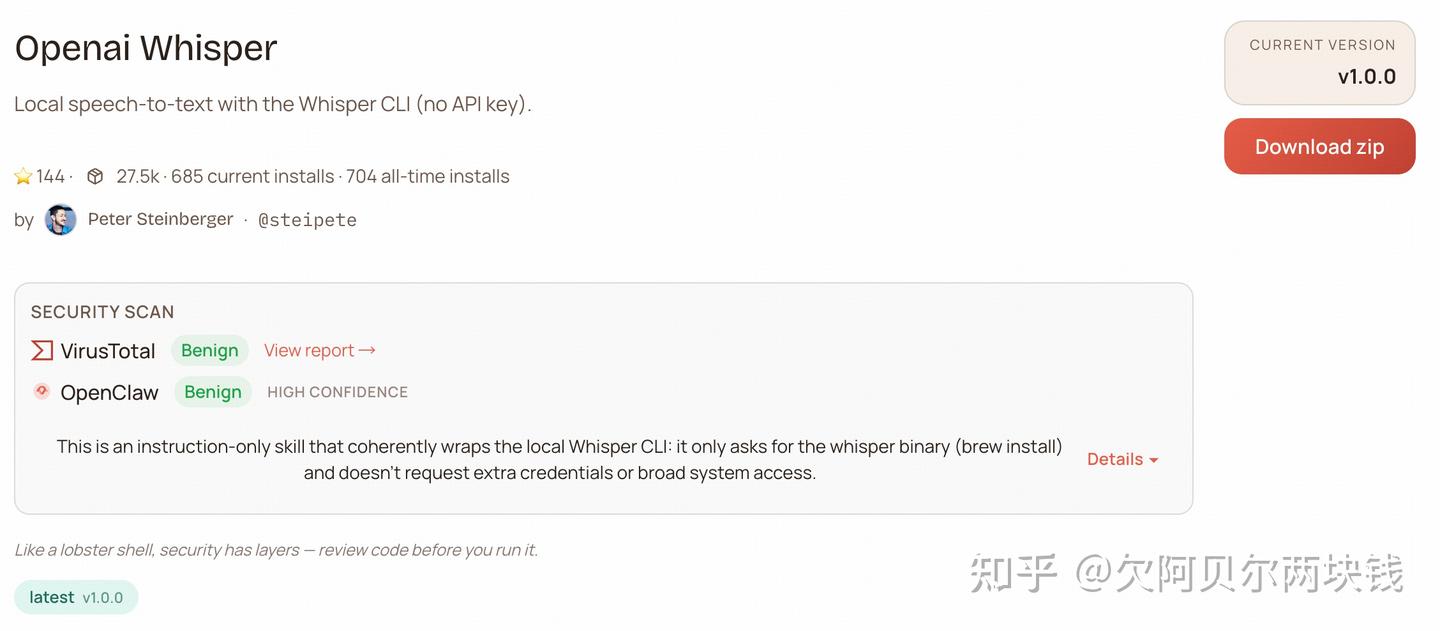This screenshot has height=631, width=1440.
Task: Click the Current Version v1.0.0 box
Action: tap(1319, 63)
